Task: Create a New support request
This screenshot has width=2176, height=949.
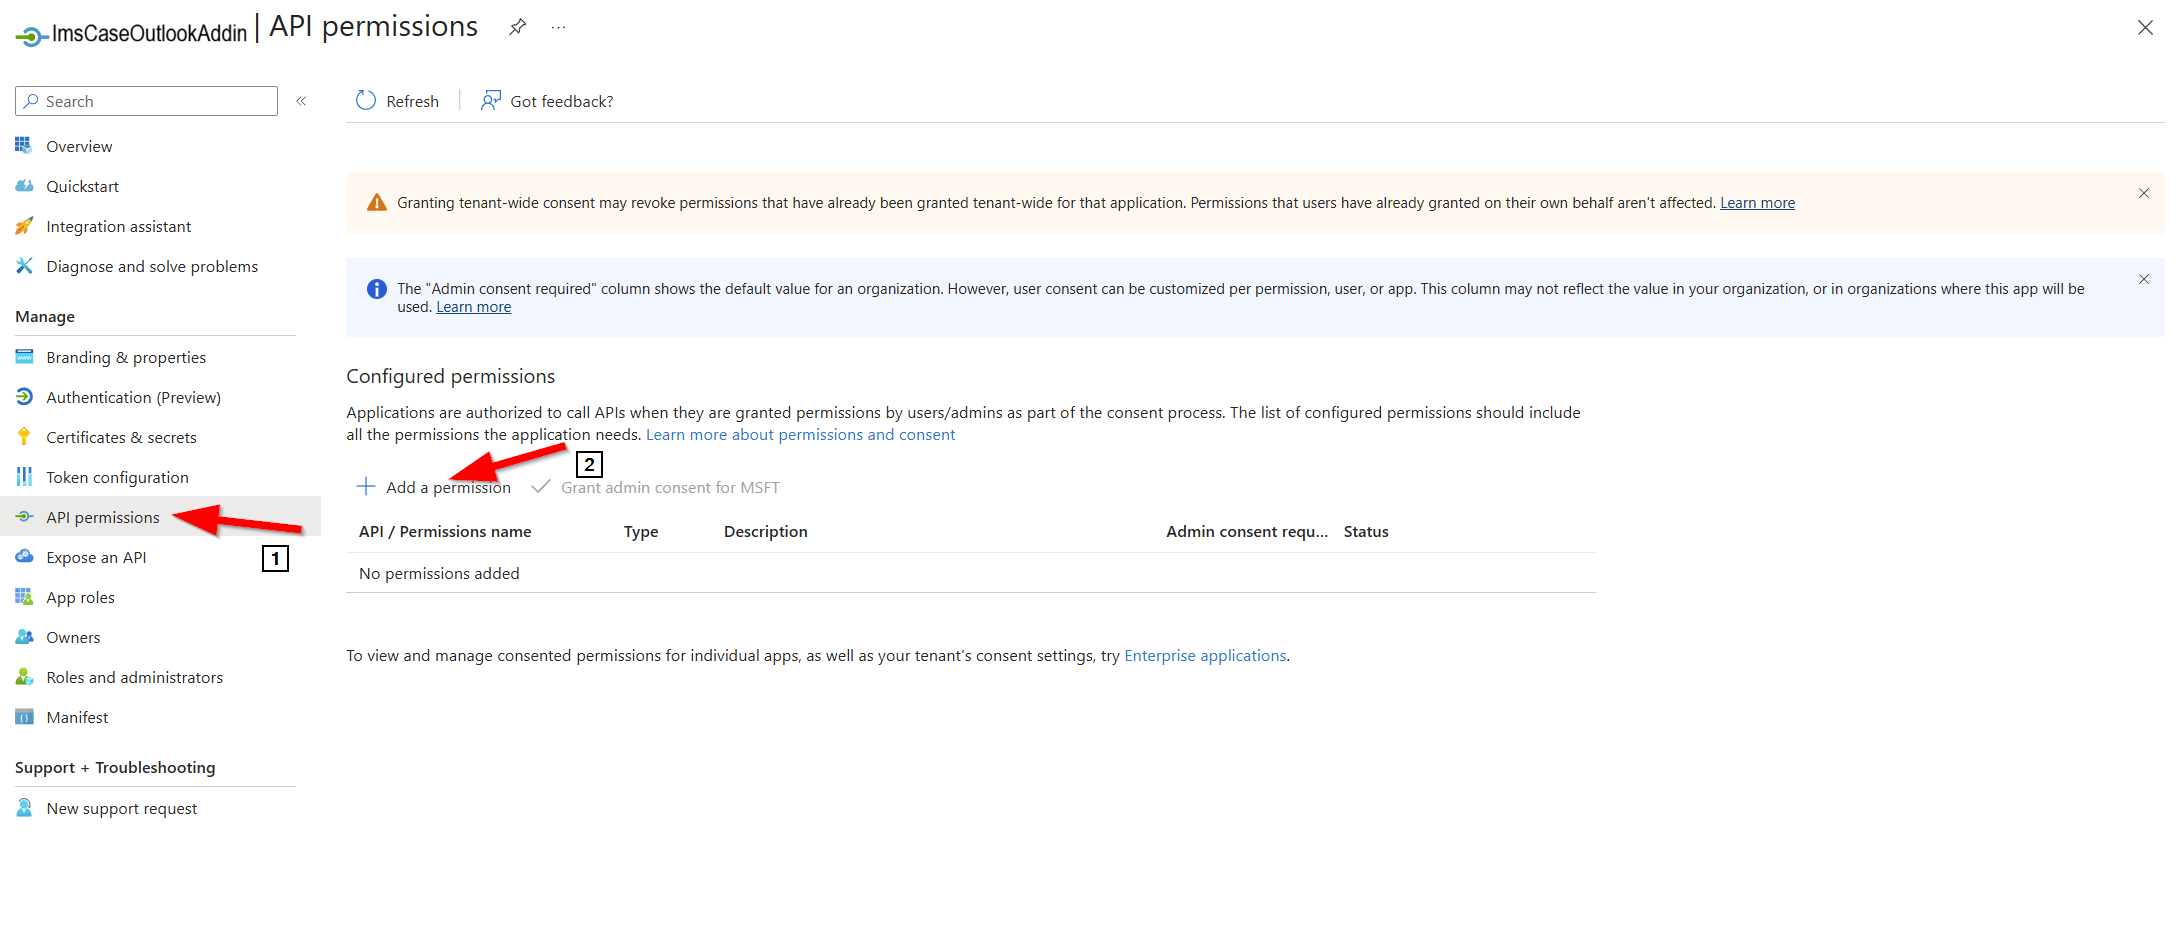Action: tap(121, 808)
